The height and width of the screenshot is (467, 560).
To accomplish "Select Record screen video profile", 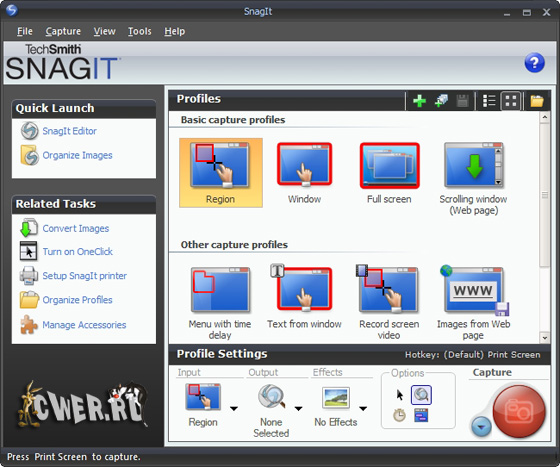I will click(389, 302).
